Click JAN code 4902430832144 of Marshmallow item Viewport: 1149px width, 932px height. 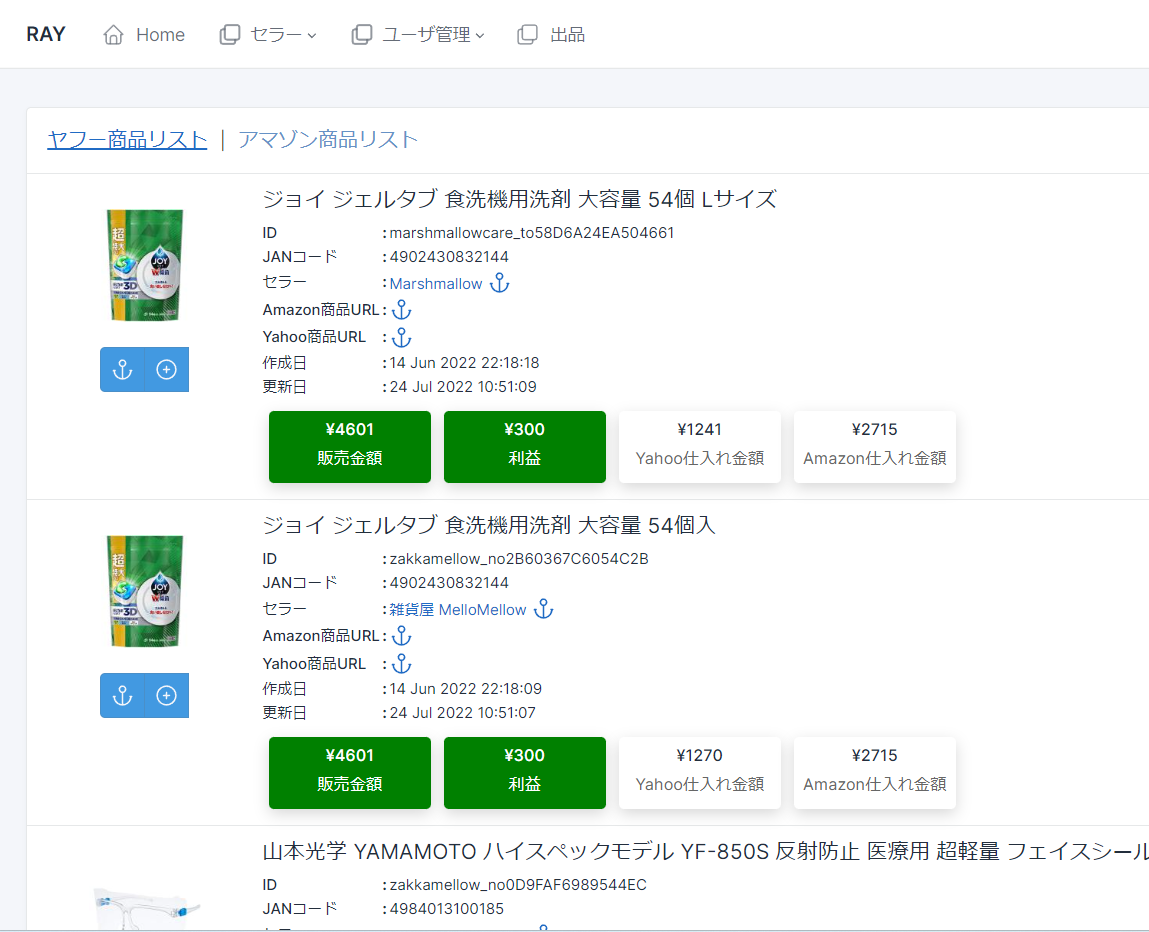[449, 257]
